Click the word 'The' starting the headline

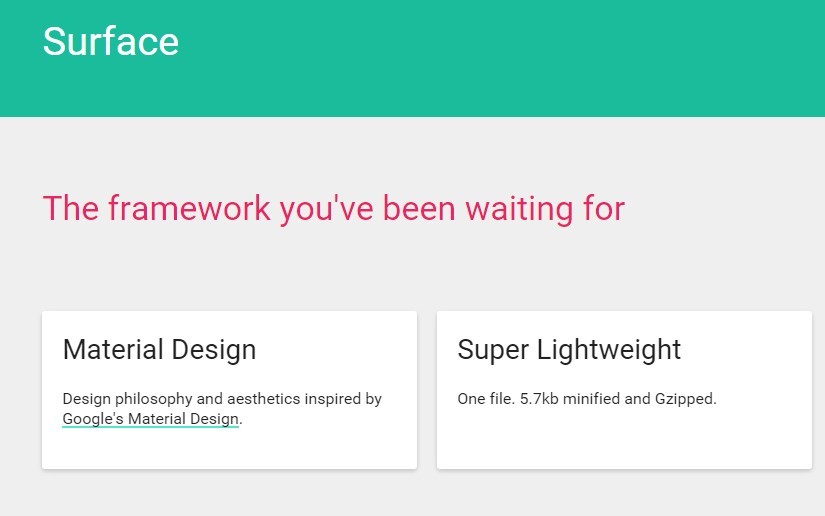[x=71, y=209]
